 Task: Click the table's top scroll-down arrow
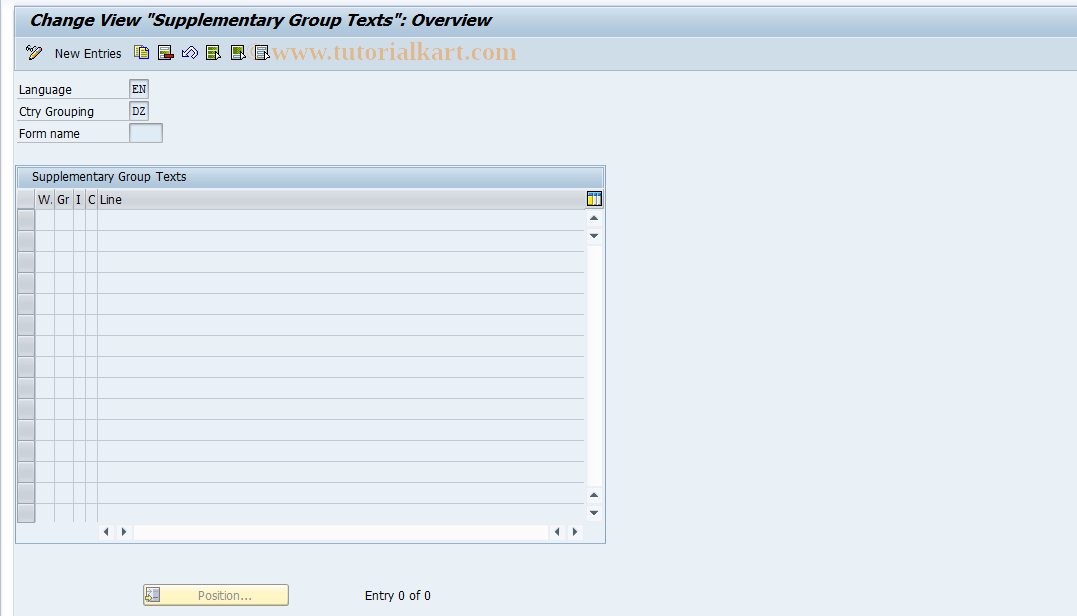tap(594, 236)
